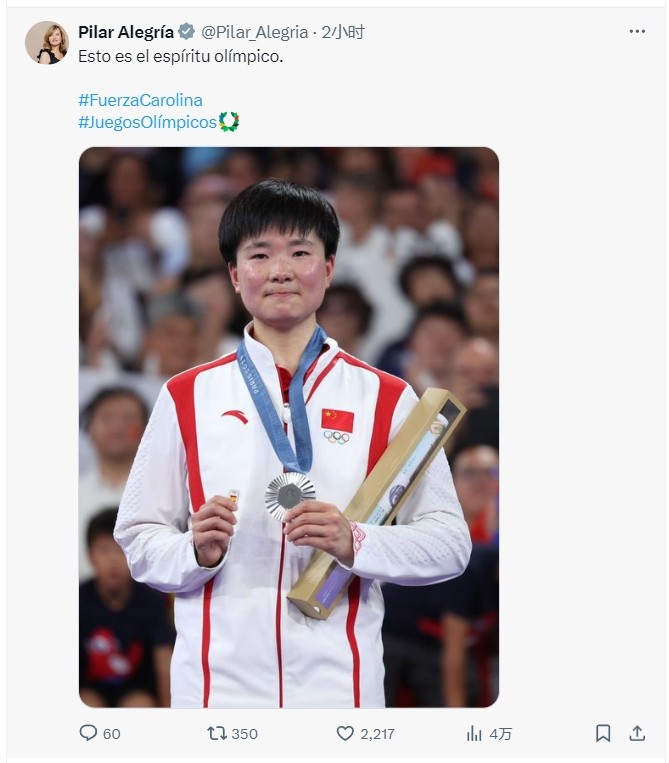
Task: Click the tweet timestamp 2小时
Action: pyautogui.click(x=343, y=32)
